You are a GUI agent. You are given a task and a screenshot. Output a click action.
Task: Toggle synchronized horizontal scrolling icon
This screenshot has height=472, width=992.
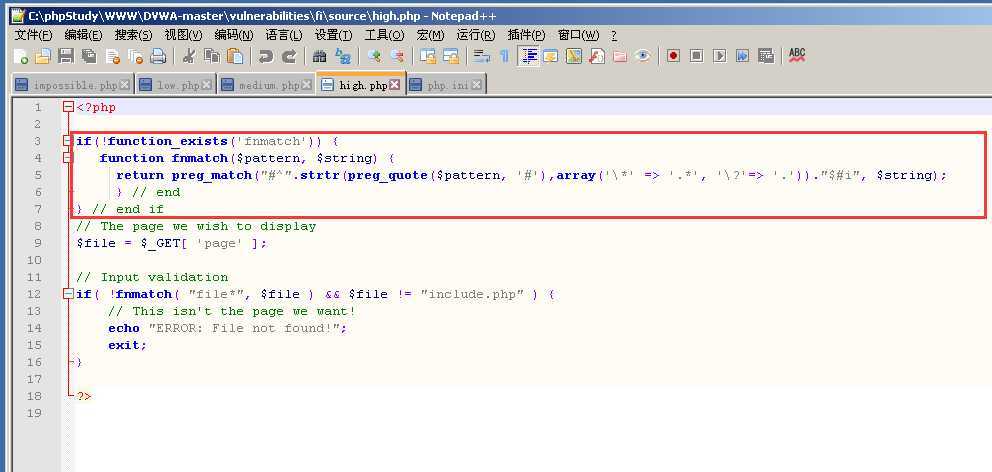click(x=451, y=56)
